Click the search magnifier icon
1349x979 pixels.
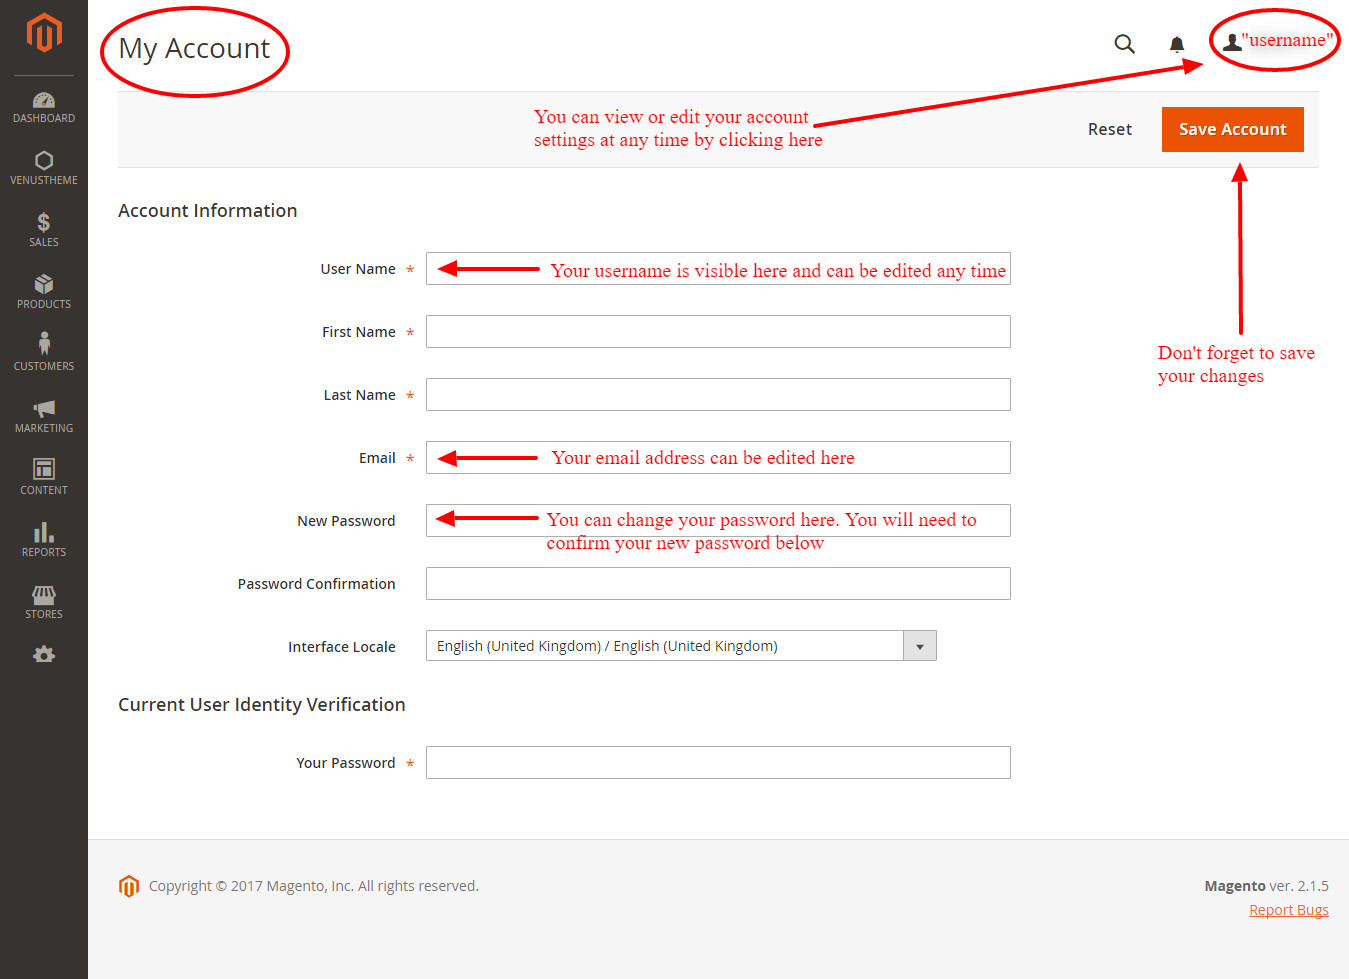1124,44
